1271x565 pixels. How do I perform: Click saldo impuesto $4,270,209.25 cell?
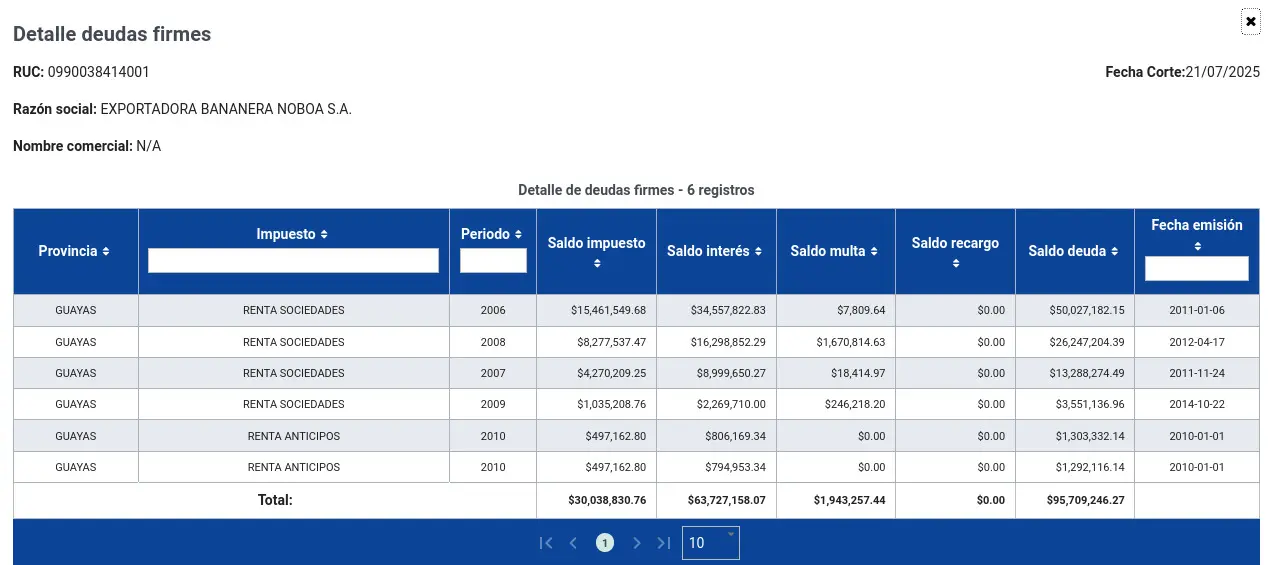tap(597, 373)
